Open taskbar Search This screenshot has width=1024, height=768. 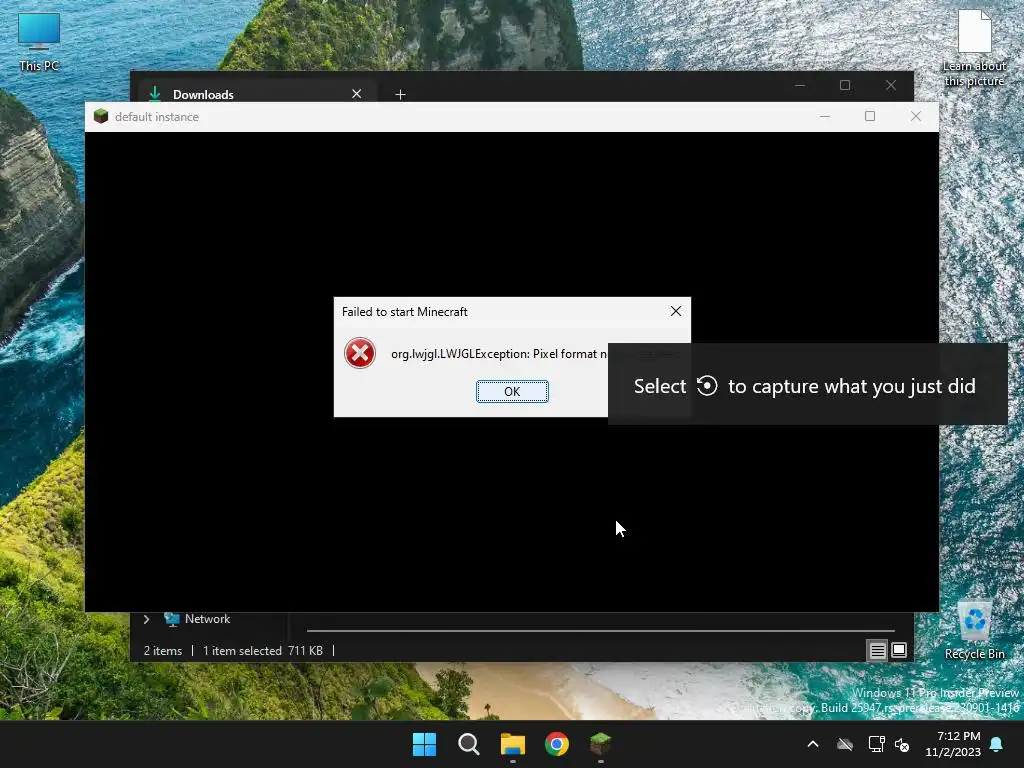pos(468,744)
